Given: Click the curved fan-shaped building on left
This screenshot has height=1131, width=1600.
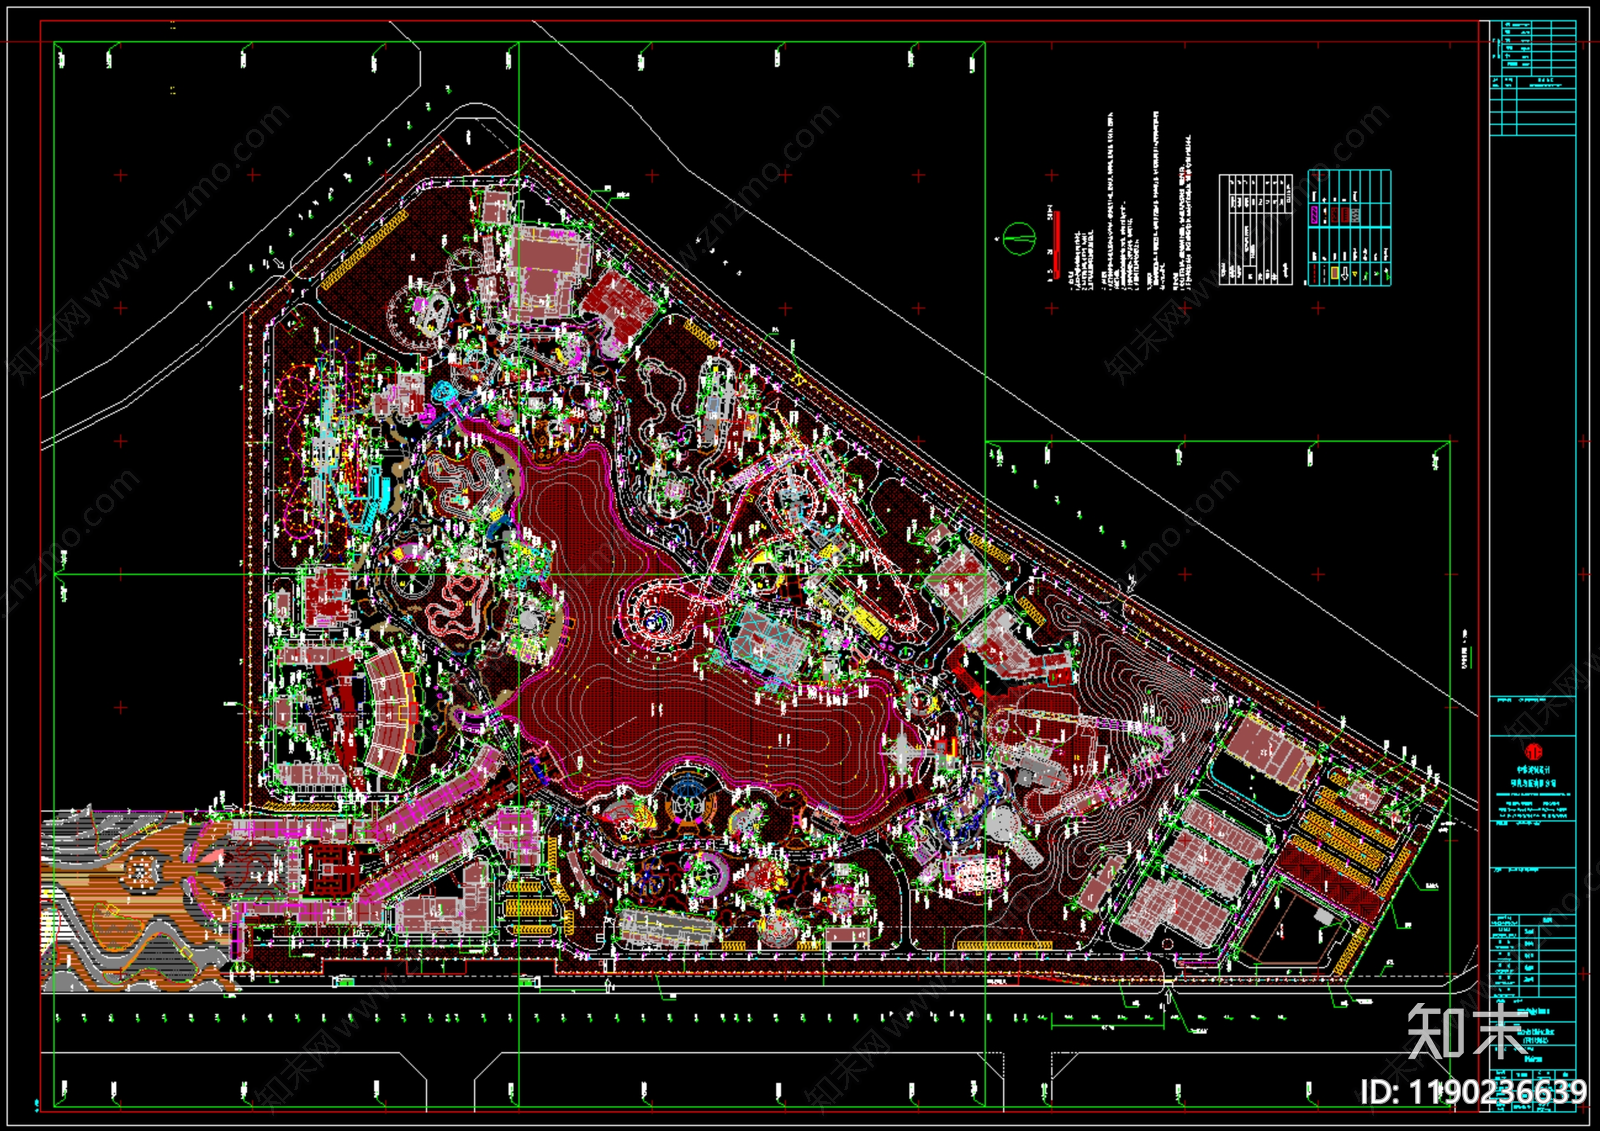Looking at the screenshot, I should coord(390,710).
